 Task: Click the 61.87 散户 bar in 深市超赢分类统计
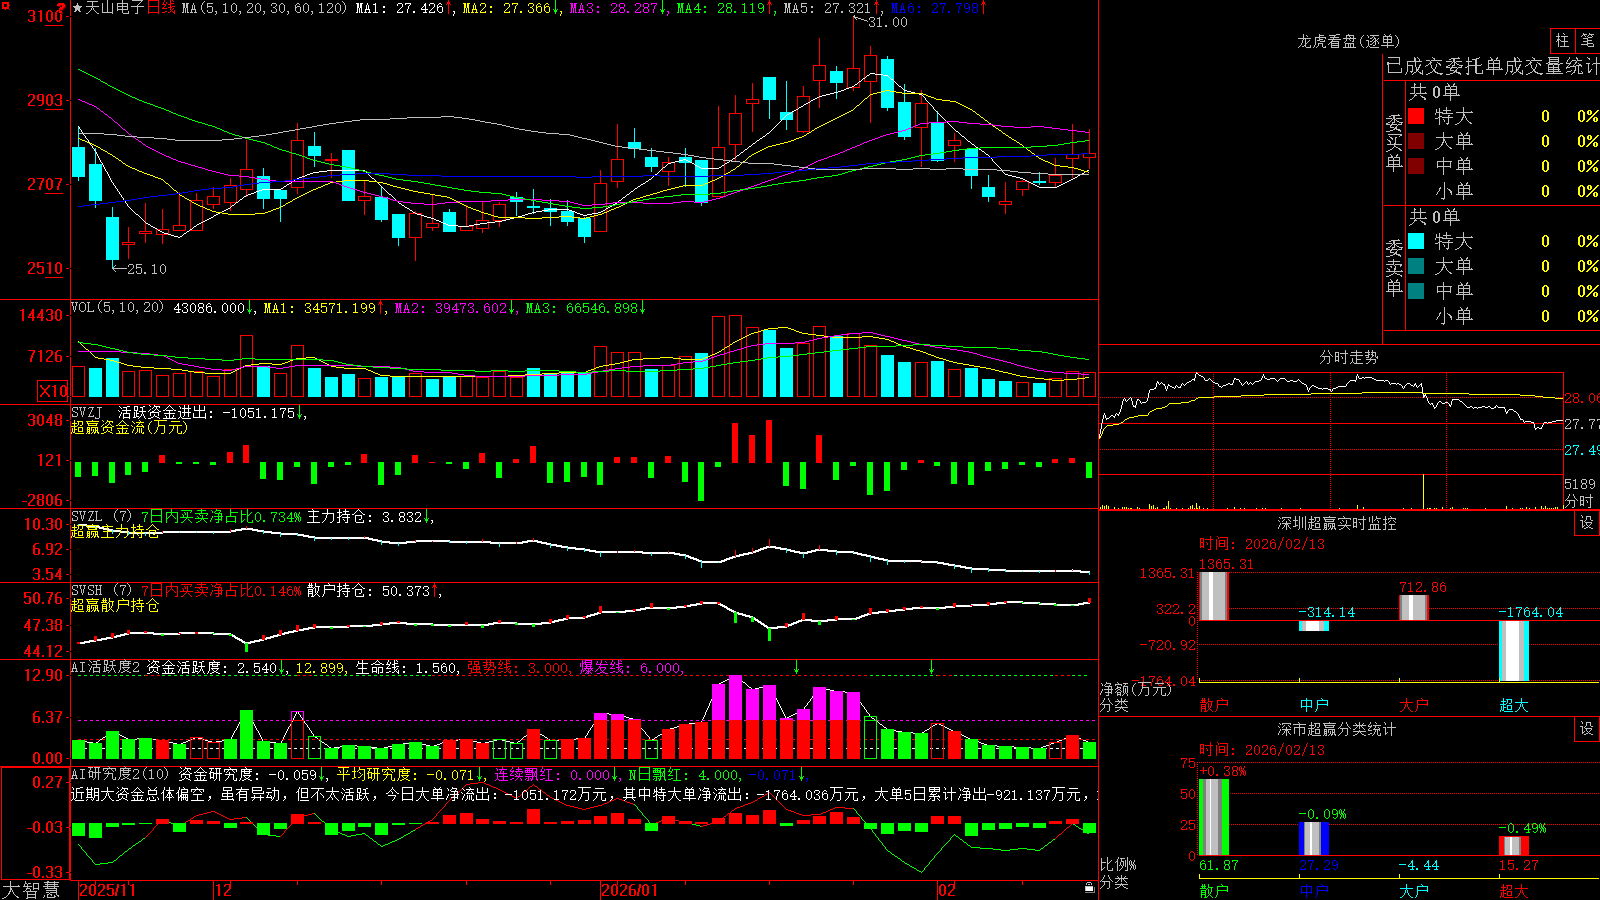[x=1213, y=817]
